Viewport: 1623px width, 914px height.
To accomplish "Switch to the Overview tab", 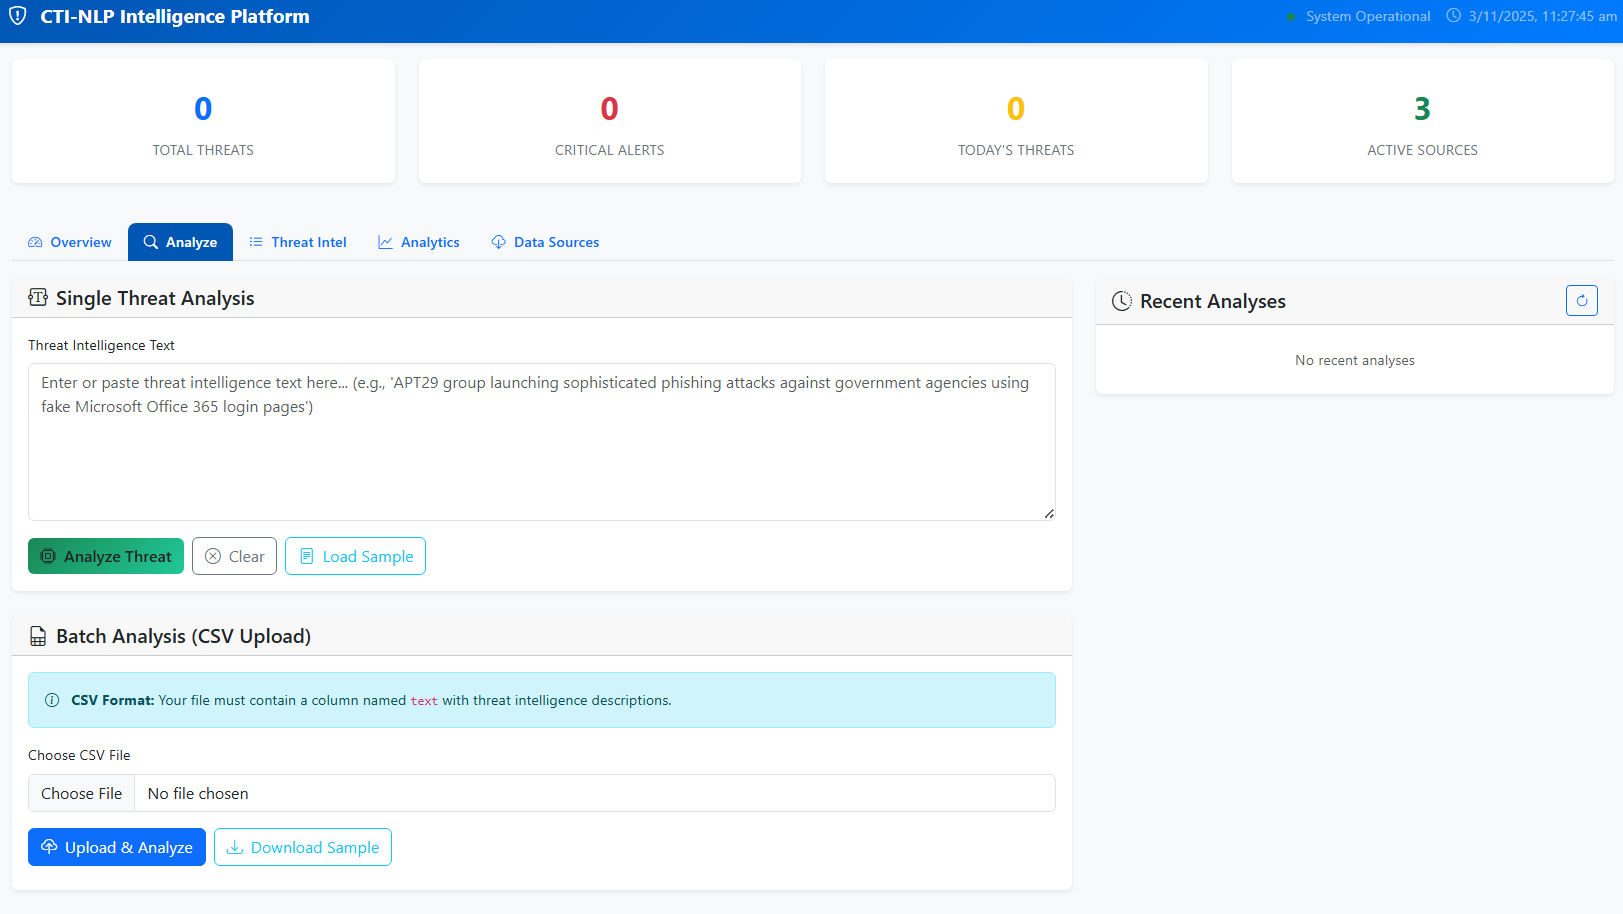I will 69,241.
